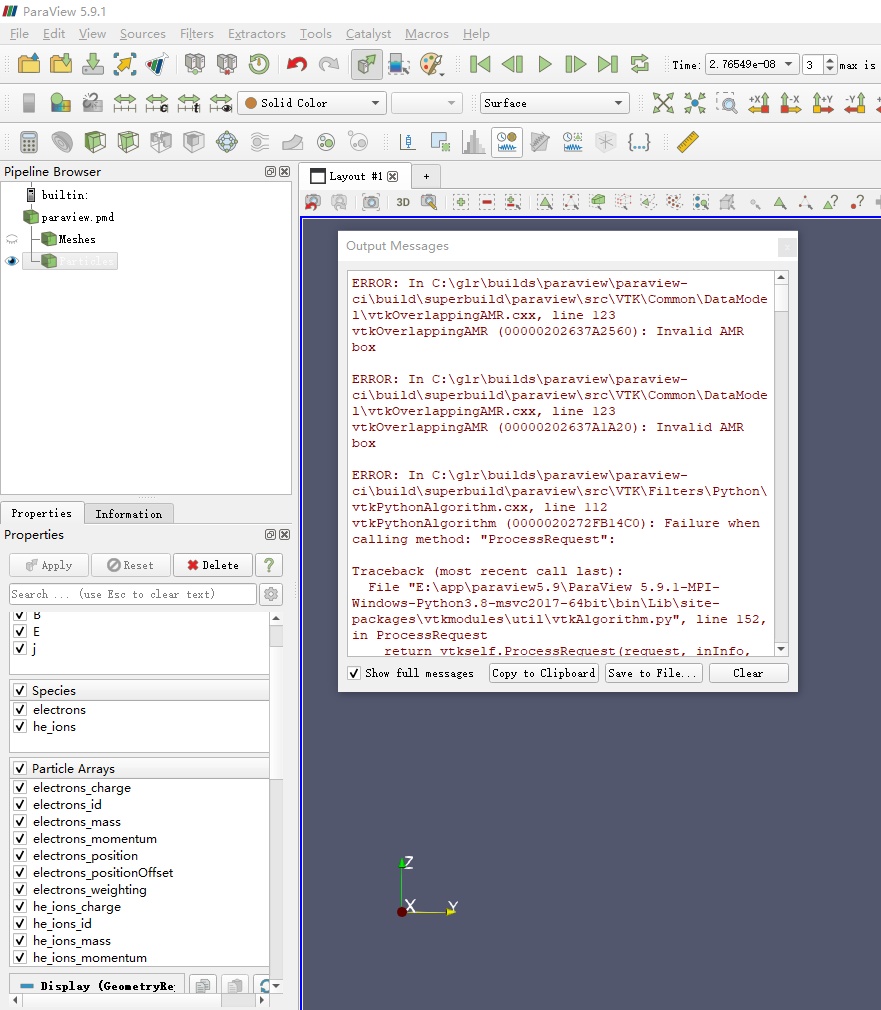This screenshot has height=1010, width=881.
Task: Click the Redo arrow icon
Action: [x=329, y=64]
